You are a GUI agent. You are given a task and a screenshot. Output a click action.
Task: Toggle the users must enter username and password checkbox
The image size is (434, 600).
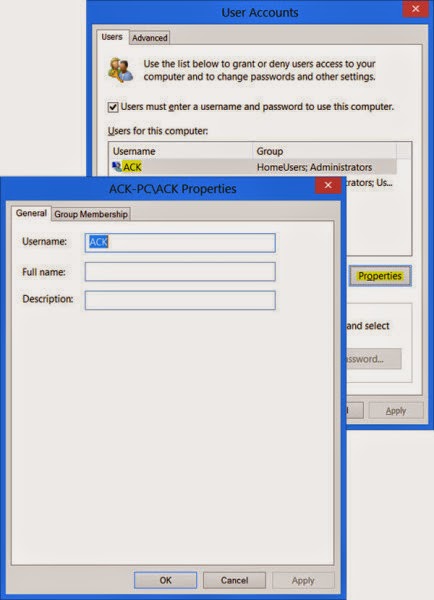(113, 107)
